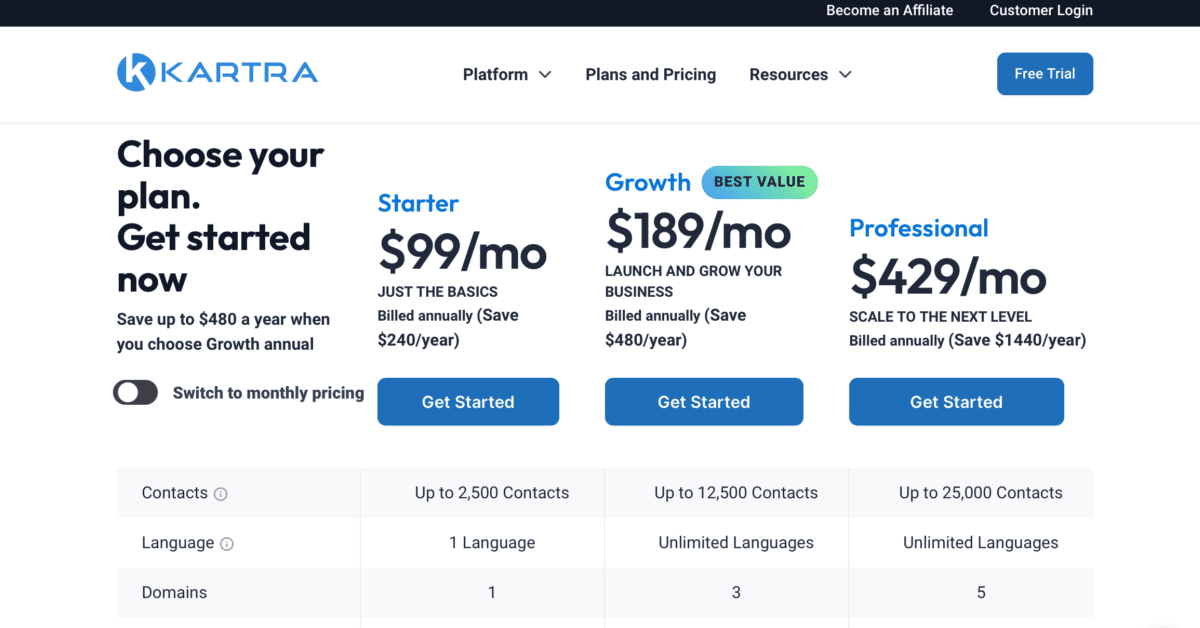Get Started with the Starter plan

click(x=467, y=401)
